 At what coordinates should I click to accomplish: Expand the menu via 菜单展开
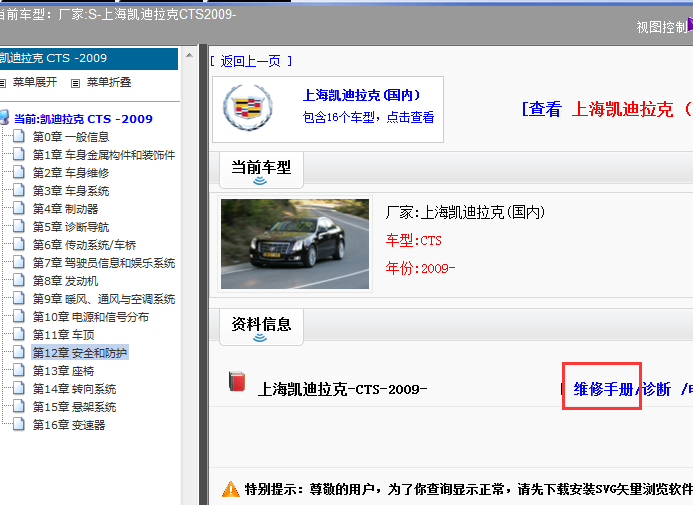click(34, 83)
